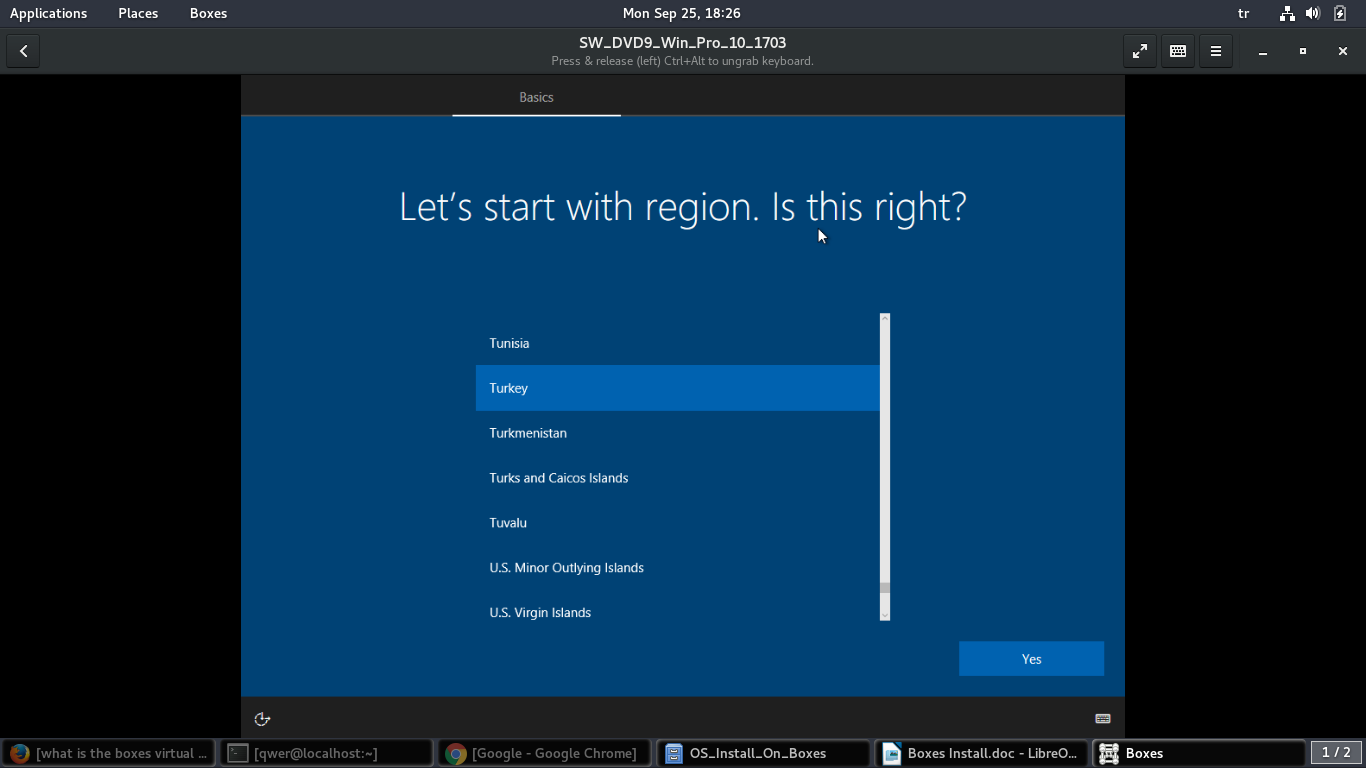Click the battery status icon

pos(1340,13)
